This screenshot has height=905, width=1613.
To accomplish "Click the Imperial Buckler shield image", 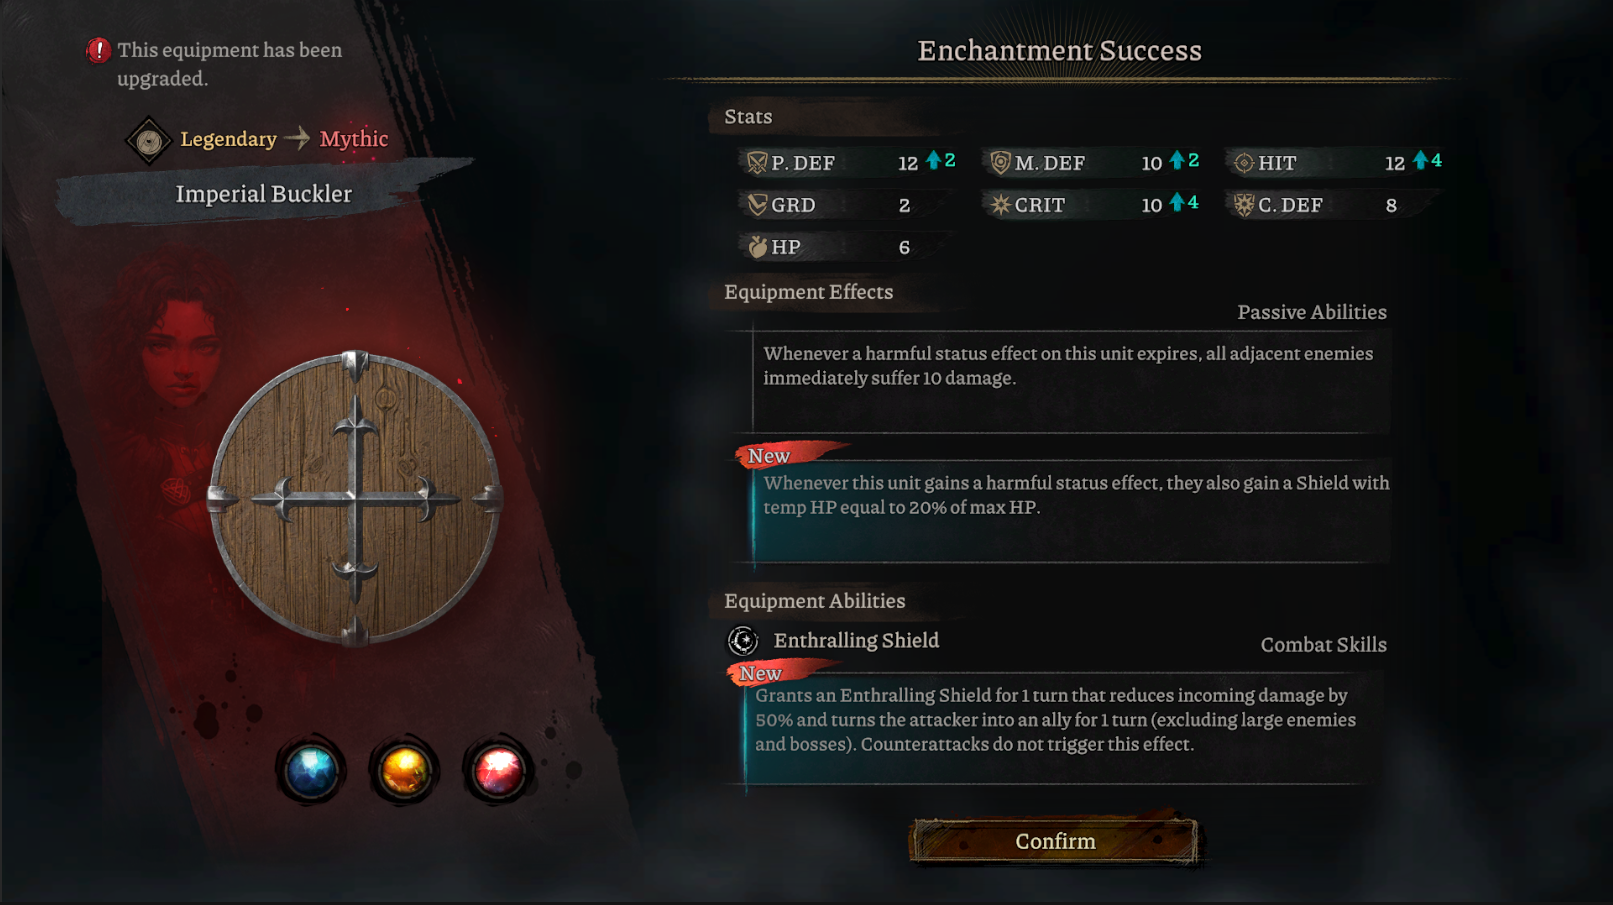I will 354,498.
